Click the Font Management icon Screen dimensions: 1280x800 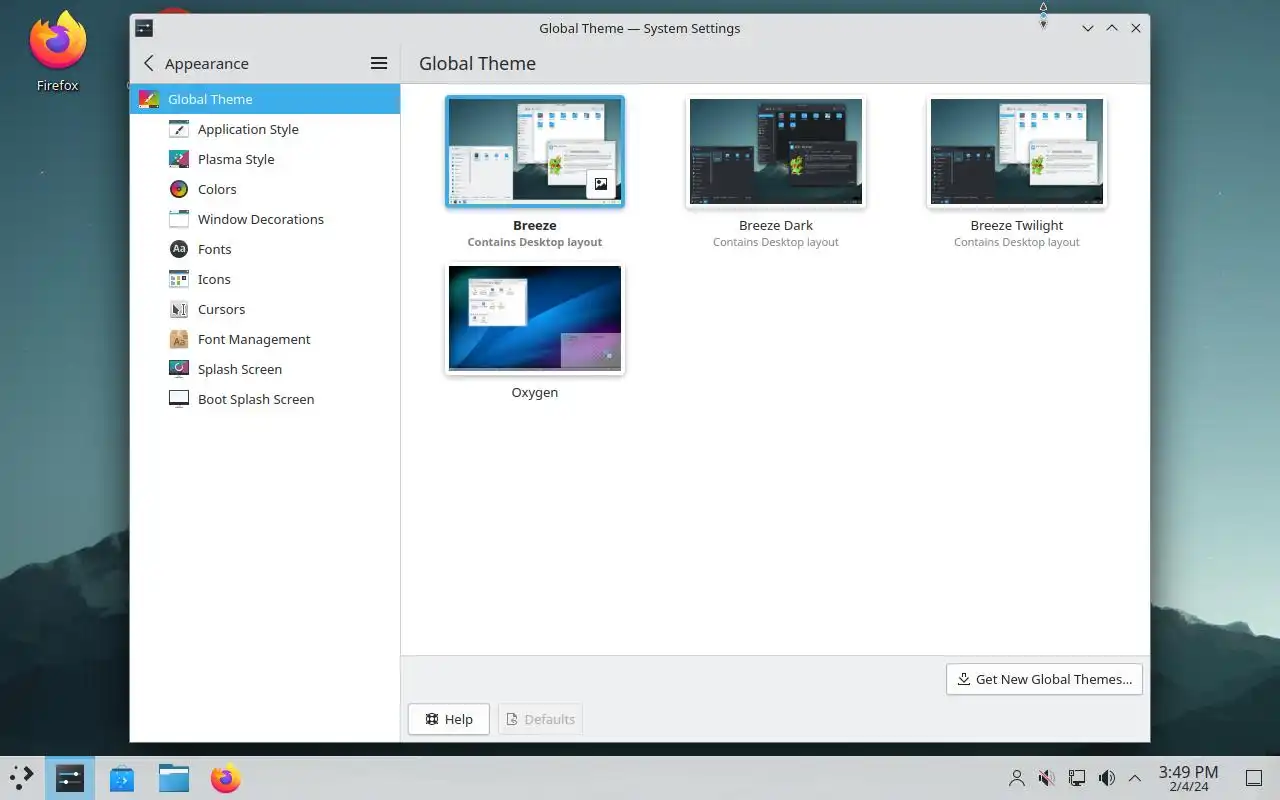tap(179, 339)
